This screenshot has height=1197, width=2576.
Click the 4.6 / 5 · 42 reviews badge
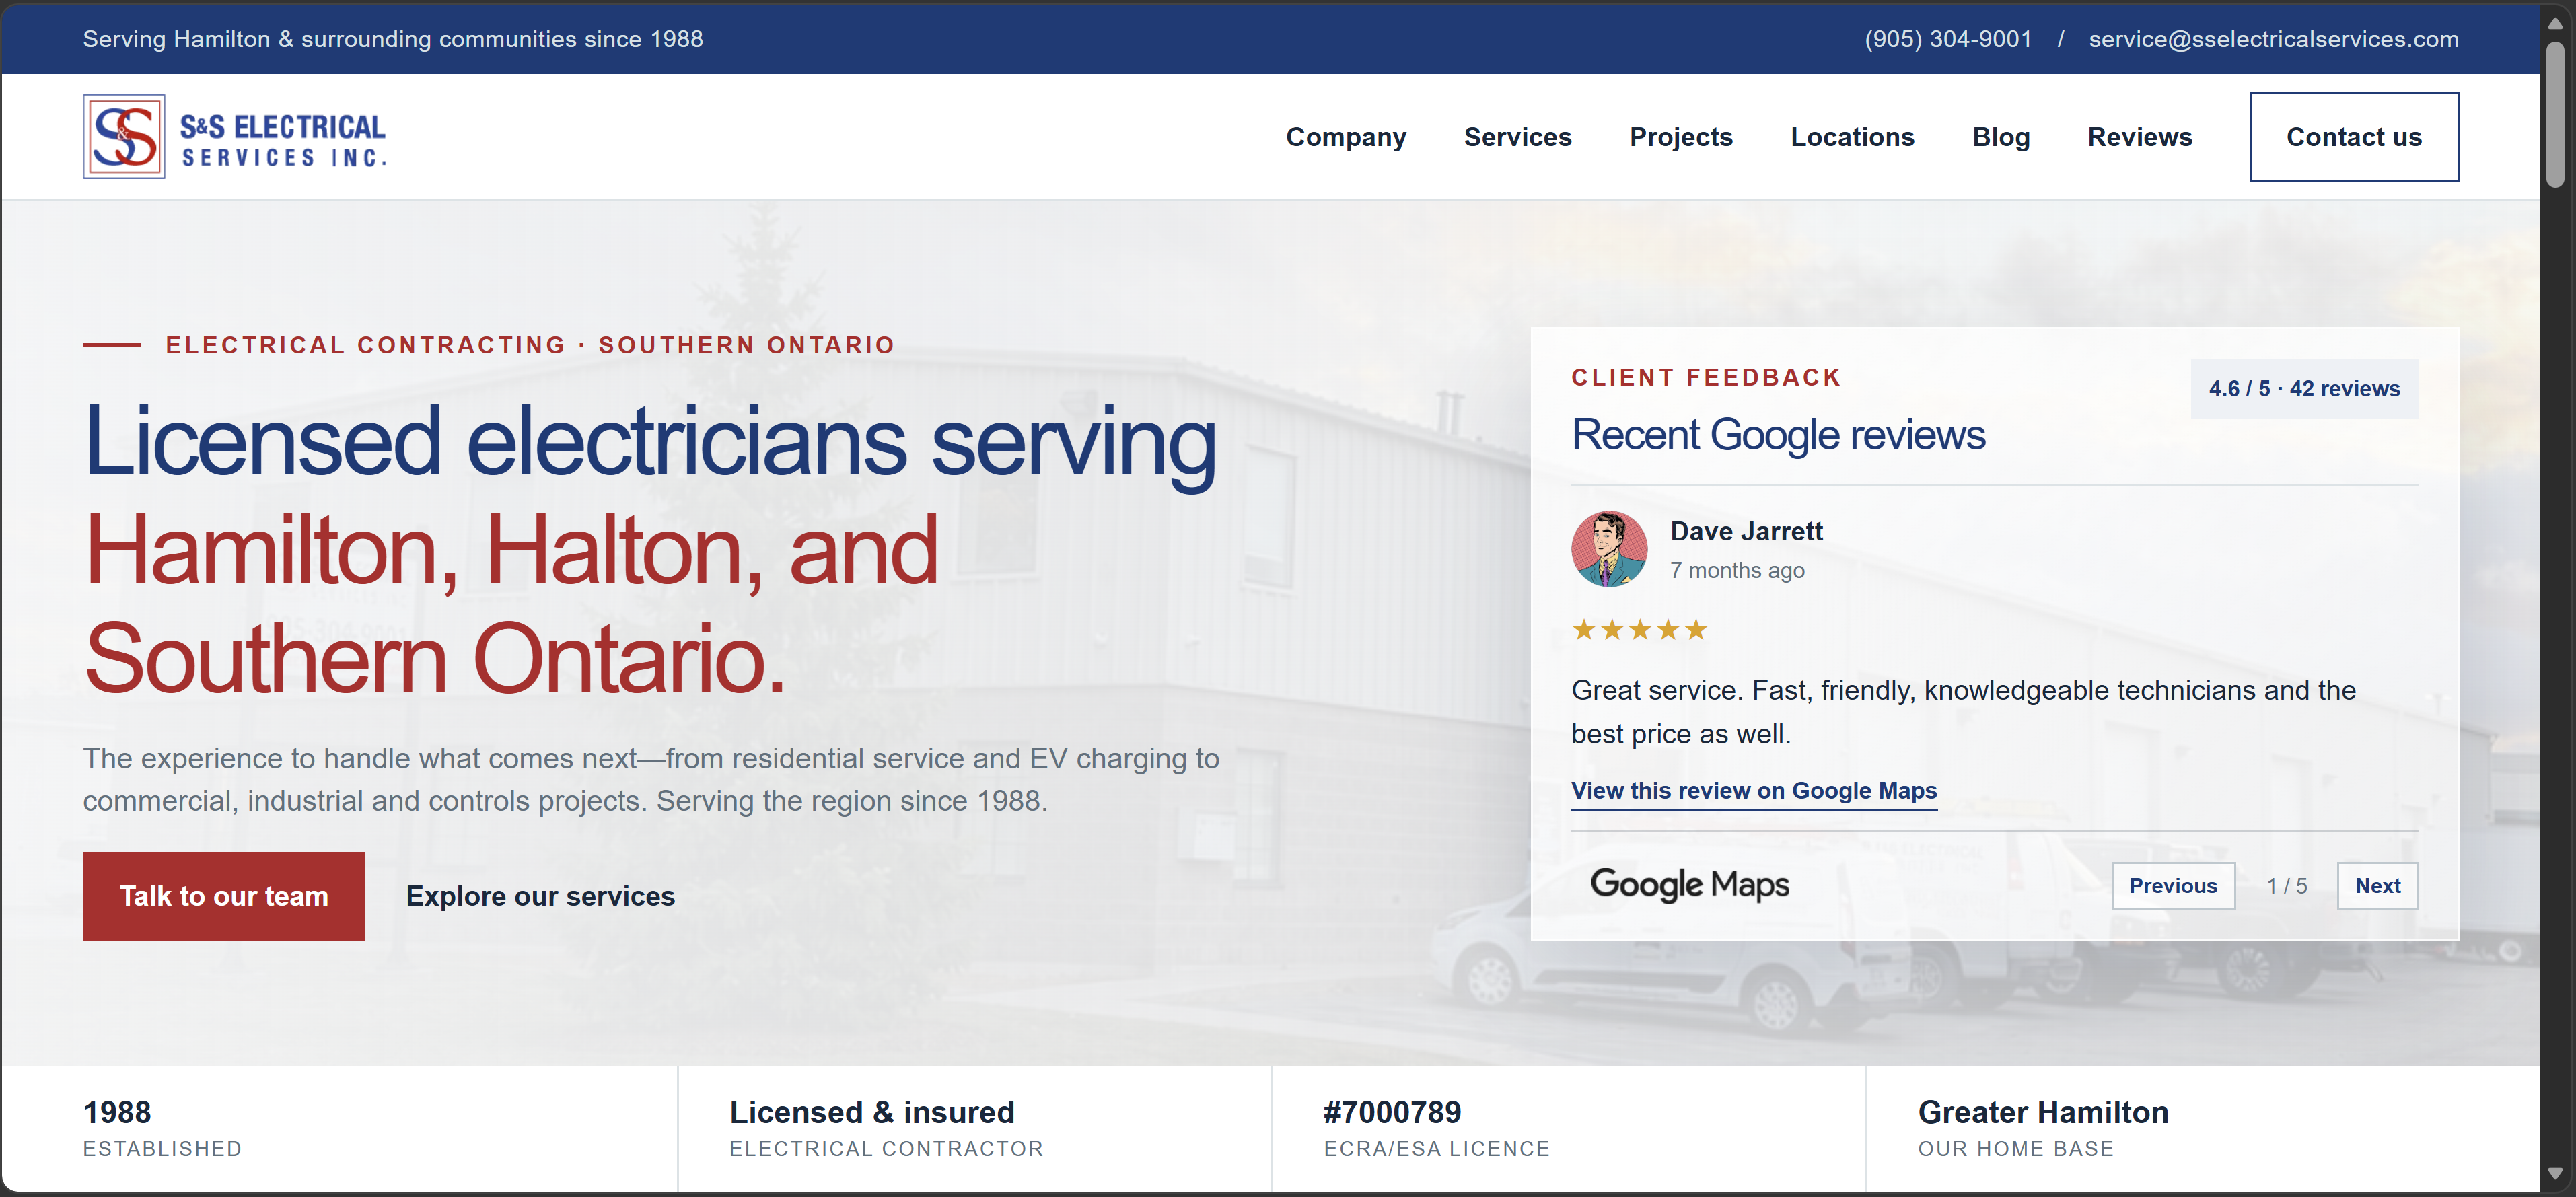point(2304,389)
